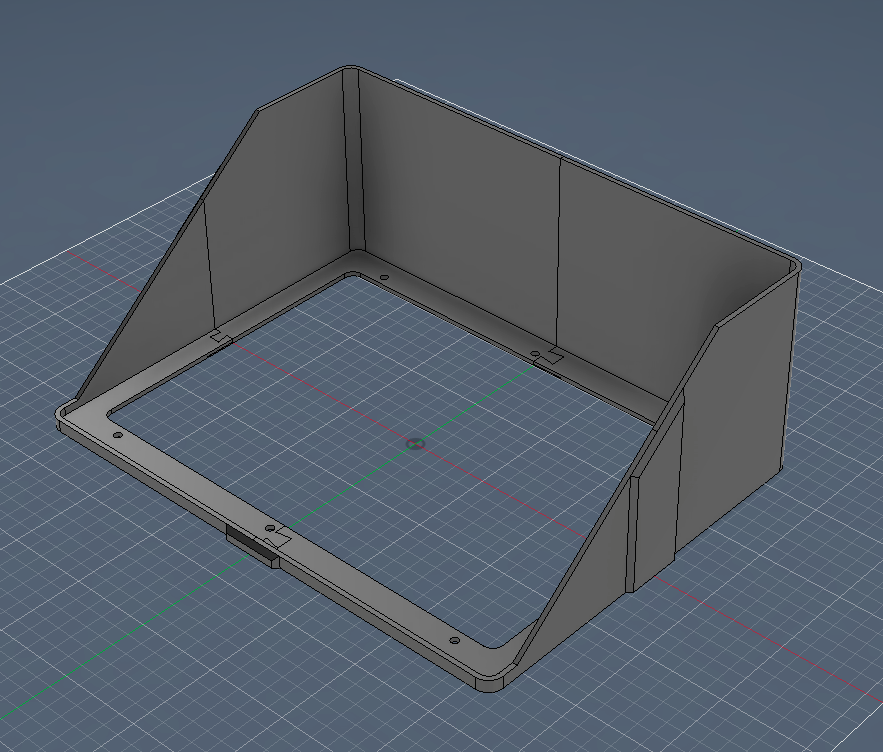Click the dark latch tab under front frame
883x752 pixels.
point(252,544)
